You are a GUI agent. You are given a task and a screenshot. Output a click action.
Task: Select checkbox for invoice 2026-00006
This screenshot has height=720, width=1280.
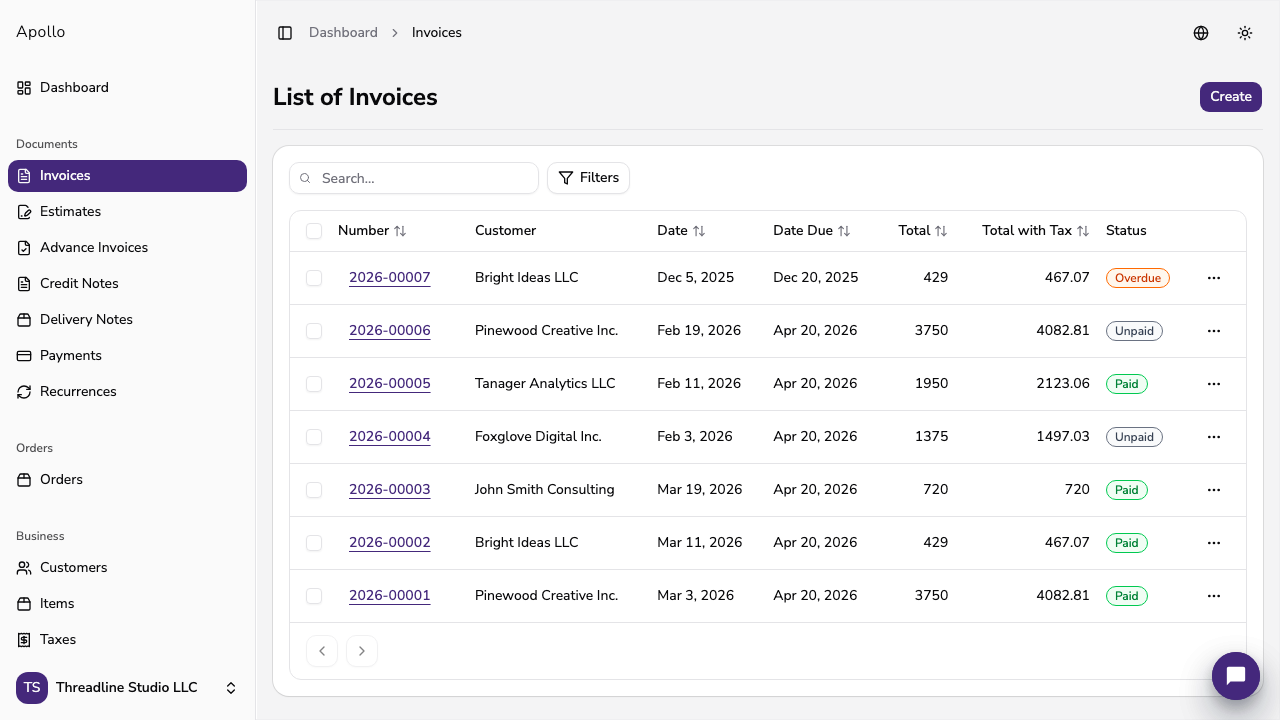pos(314,331)
